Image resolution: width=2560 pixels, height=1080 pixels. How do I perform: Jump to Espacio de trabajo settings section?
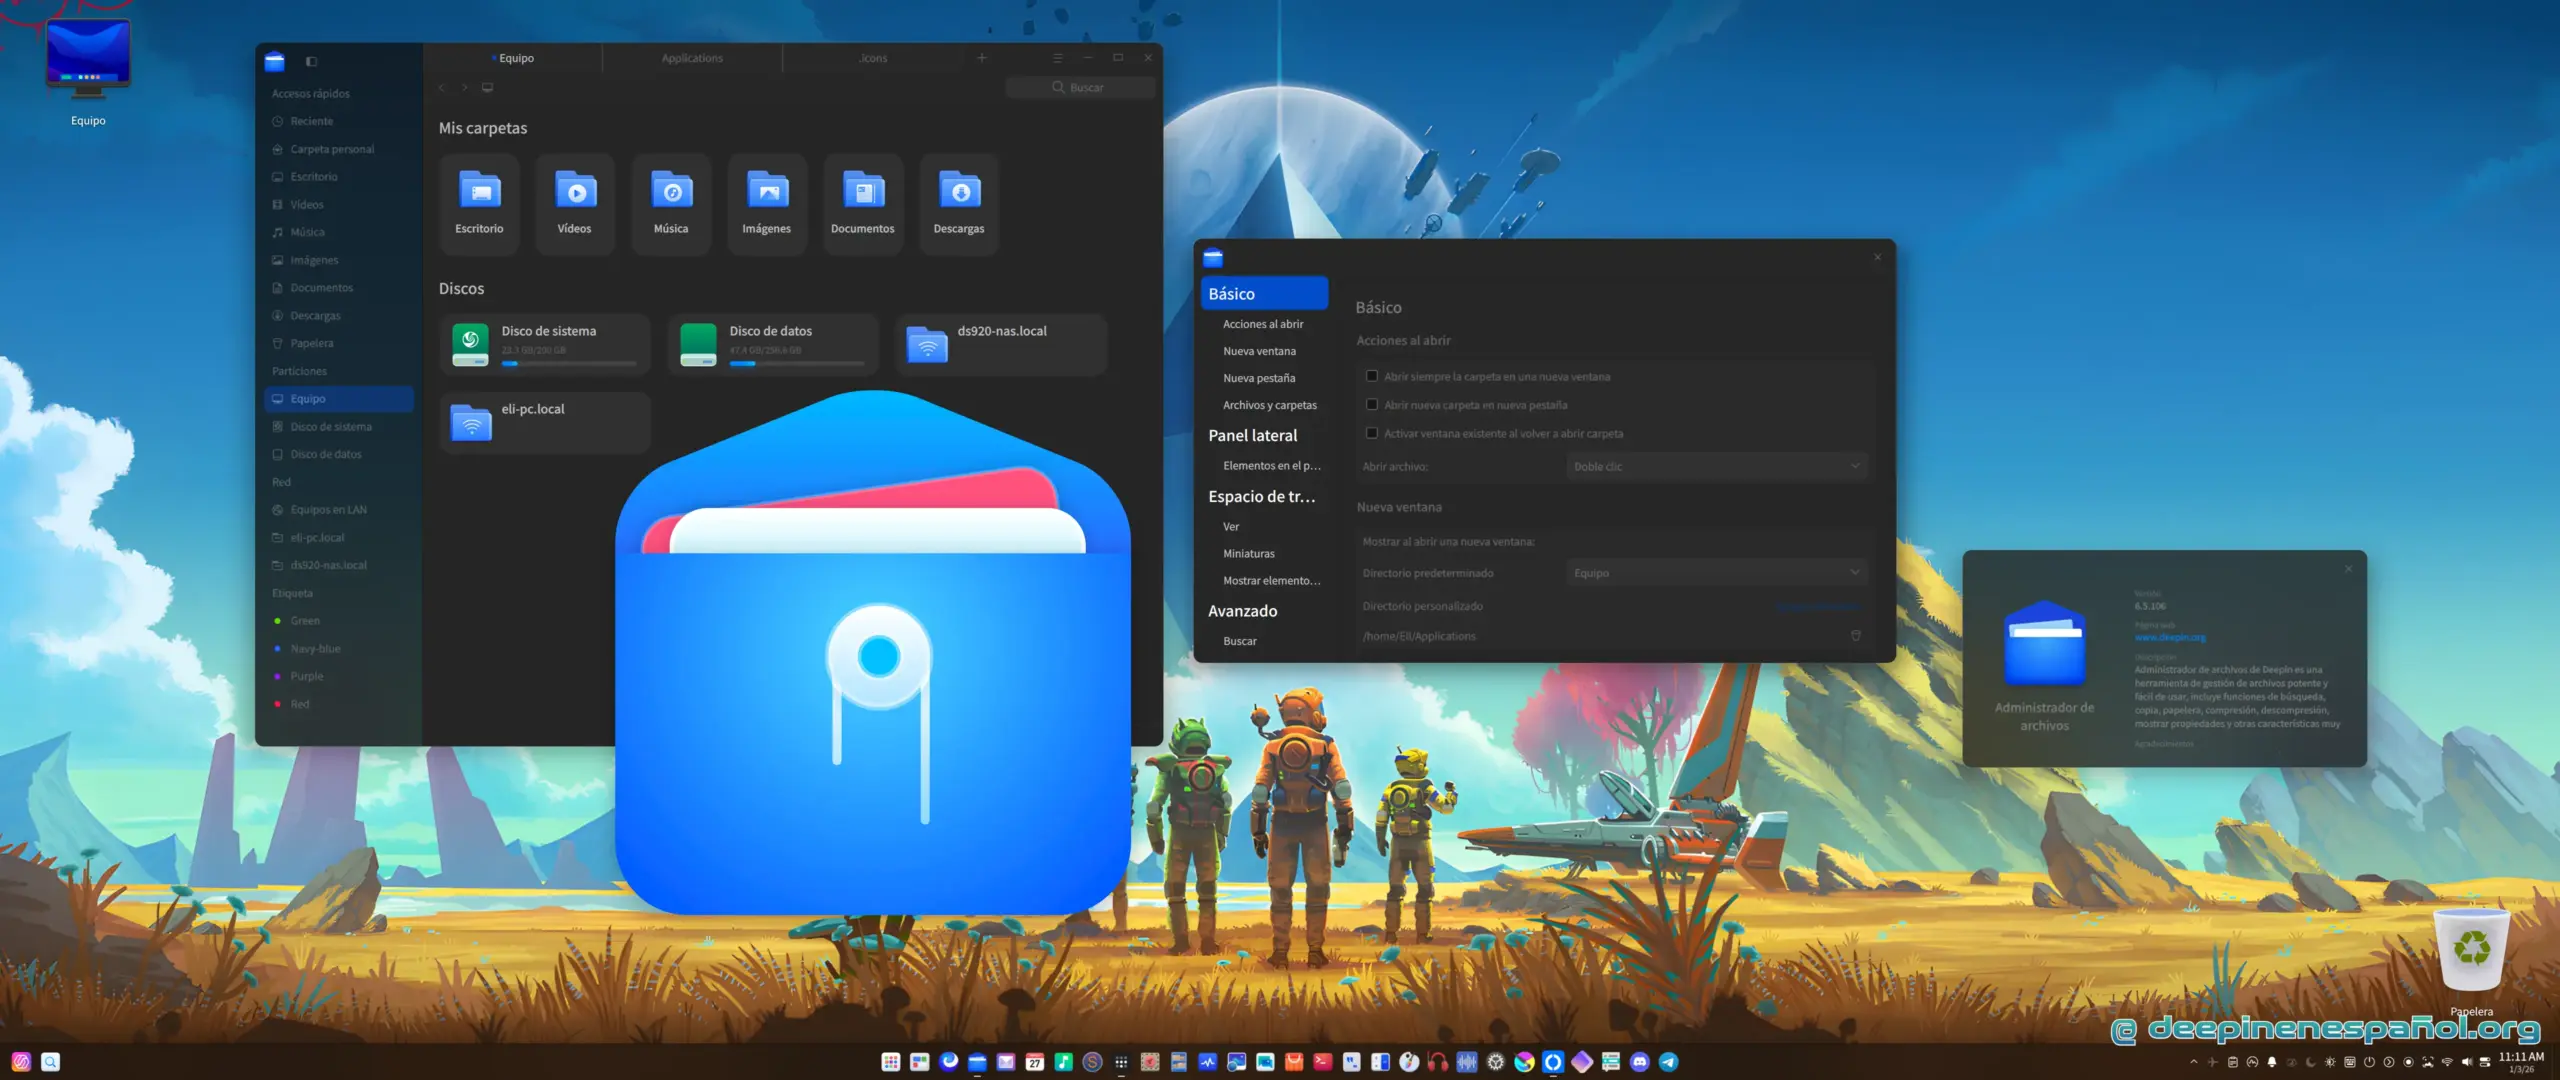[x=1262, y=496]
